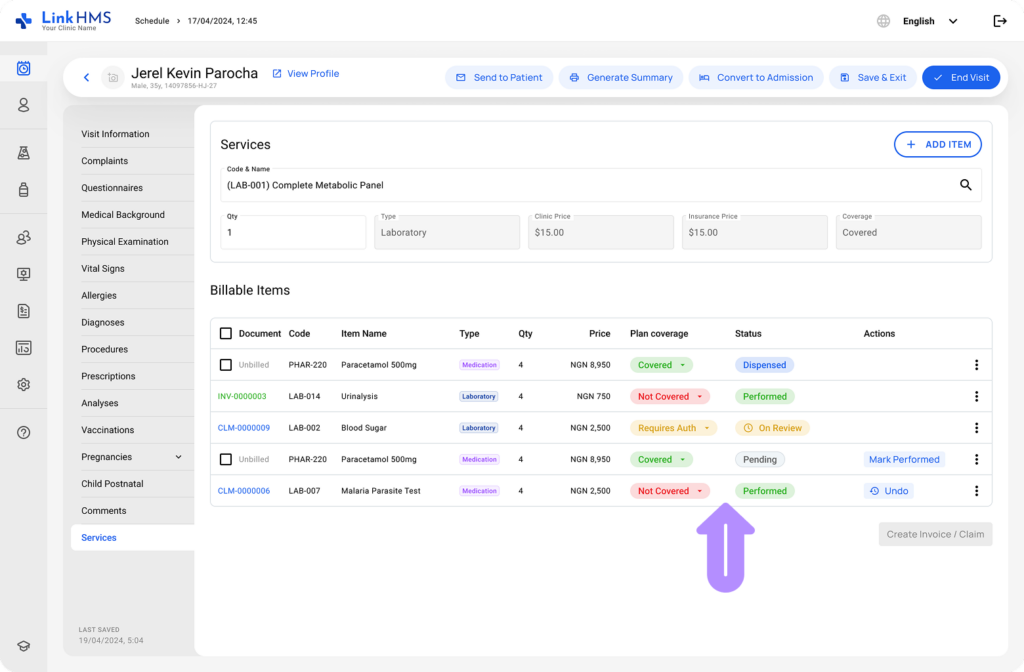Click the Code & Name search field

(600, 185)
